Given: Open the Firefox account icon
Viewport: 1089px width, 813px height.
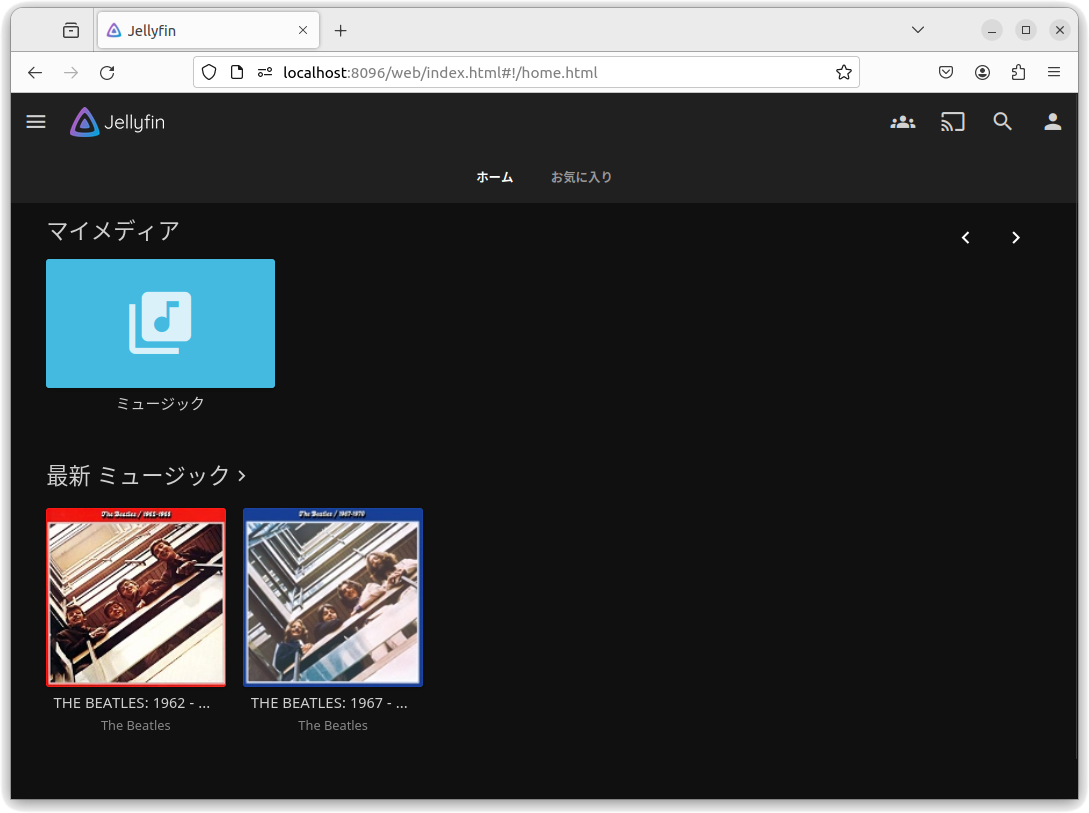Looking at the screenshot, I should [x=982, y=72].
